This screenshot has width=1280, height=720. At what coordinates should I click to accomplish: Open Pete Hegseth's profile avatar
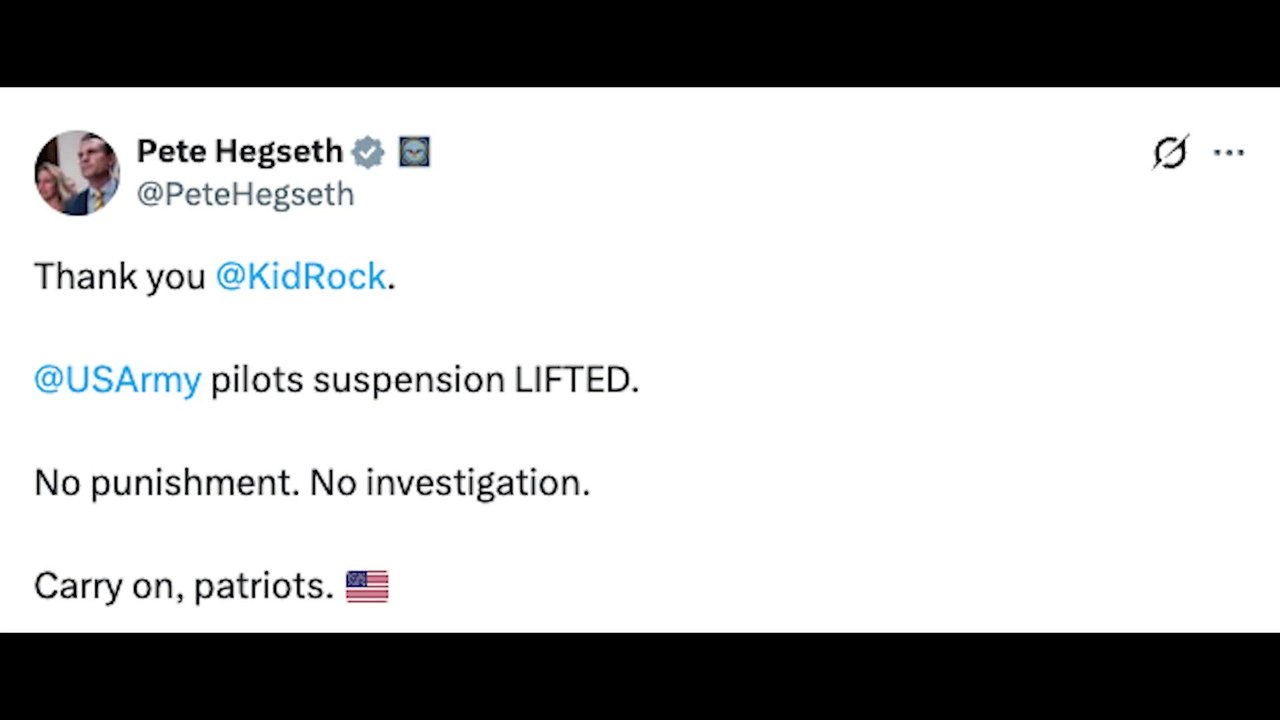(77, 172)
